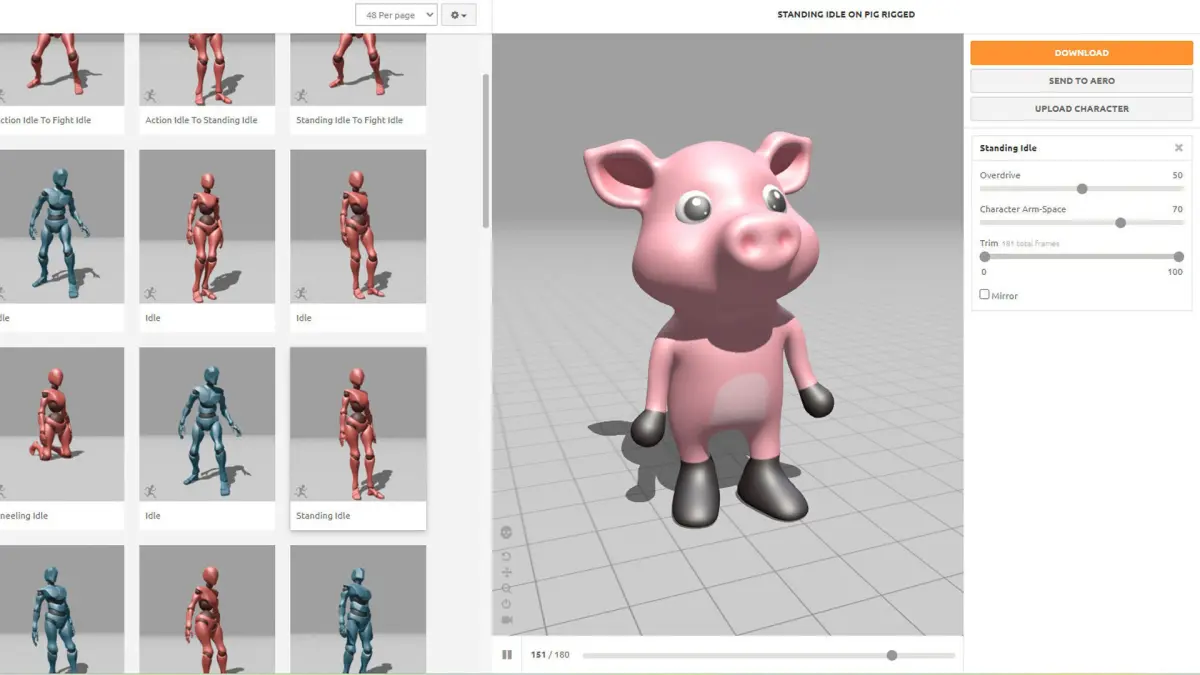Click the Trim end handle at 100
This screenshot has height=675, width=1200.
tap(1179, 257)
